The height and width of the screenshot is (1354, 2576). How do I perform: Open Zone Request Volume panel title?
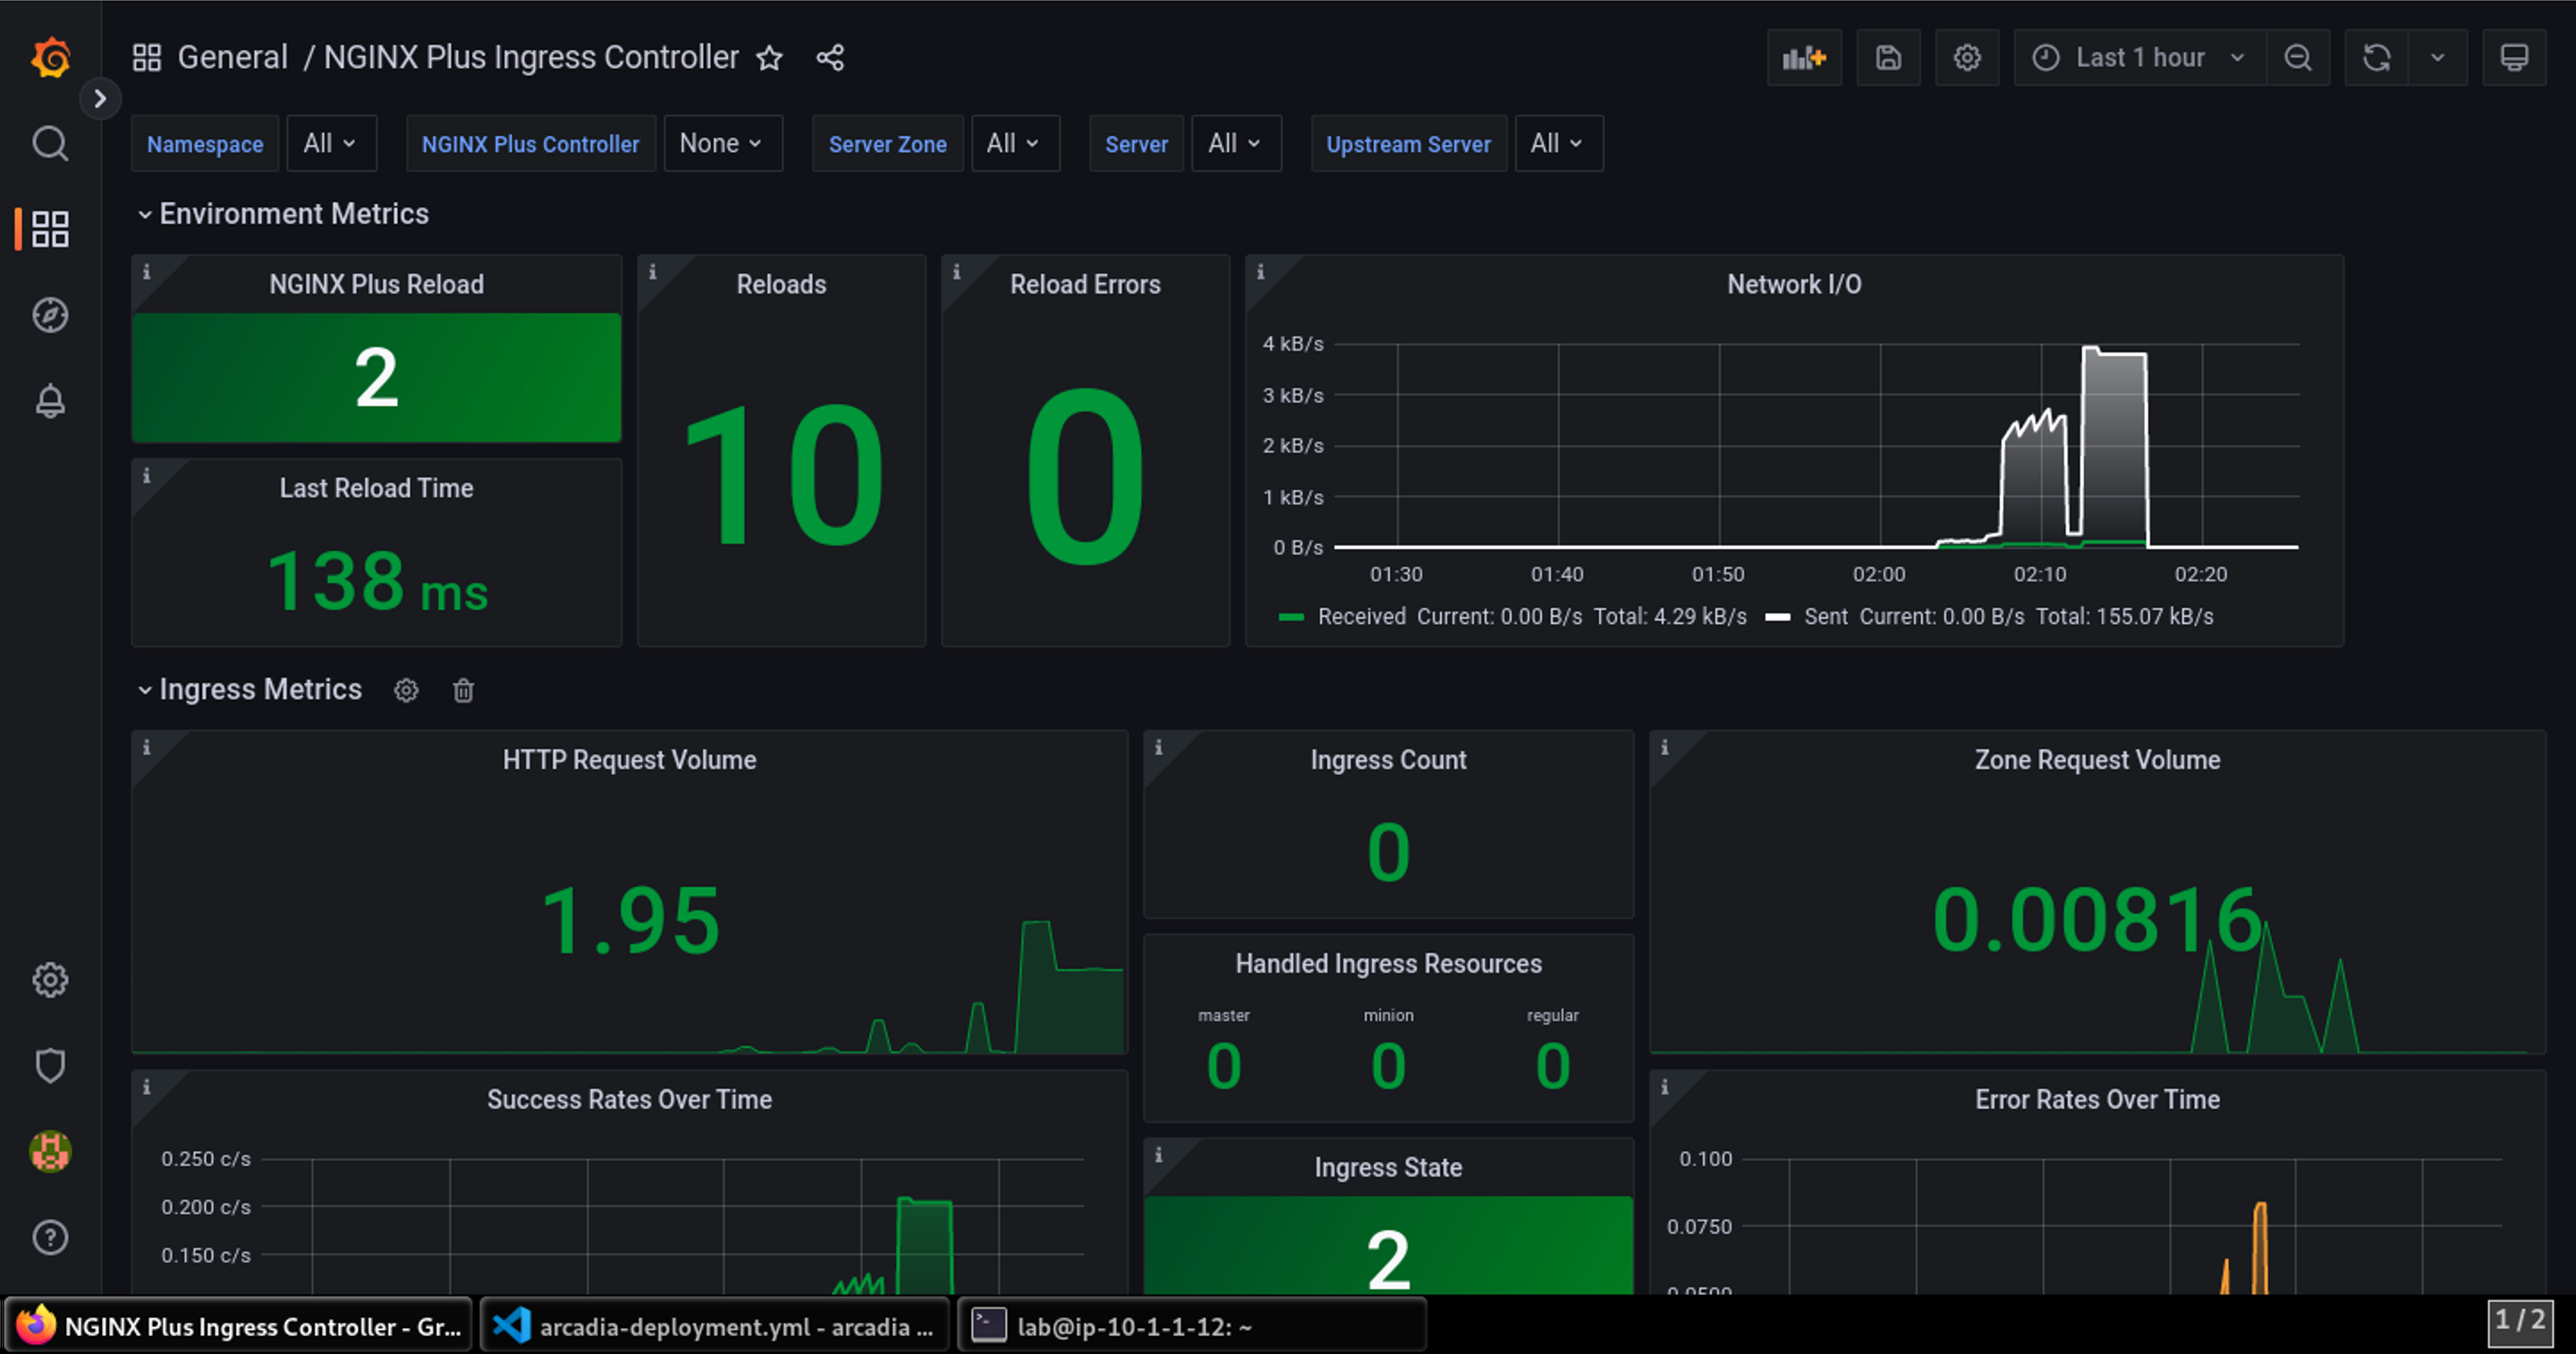(2097, 760)
